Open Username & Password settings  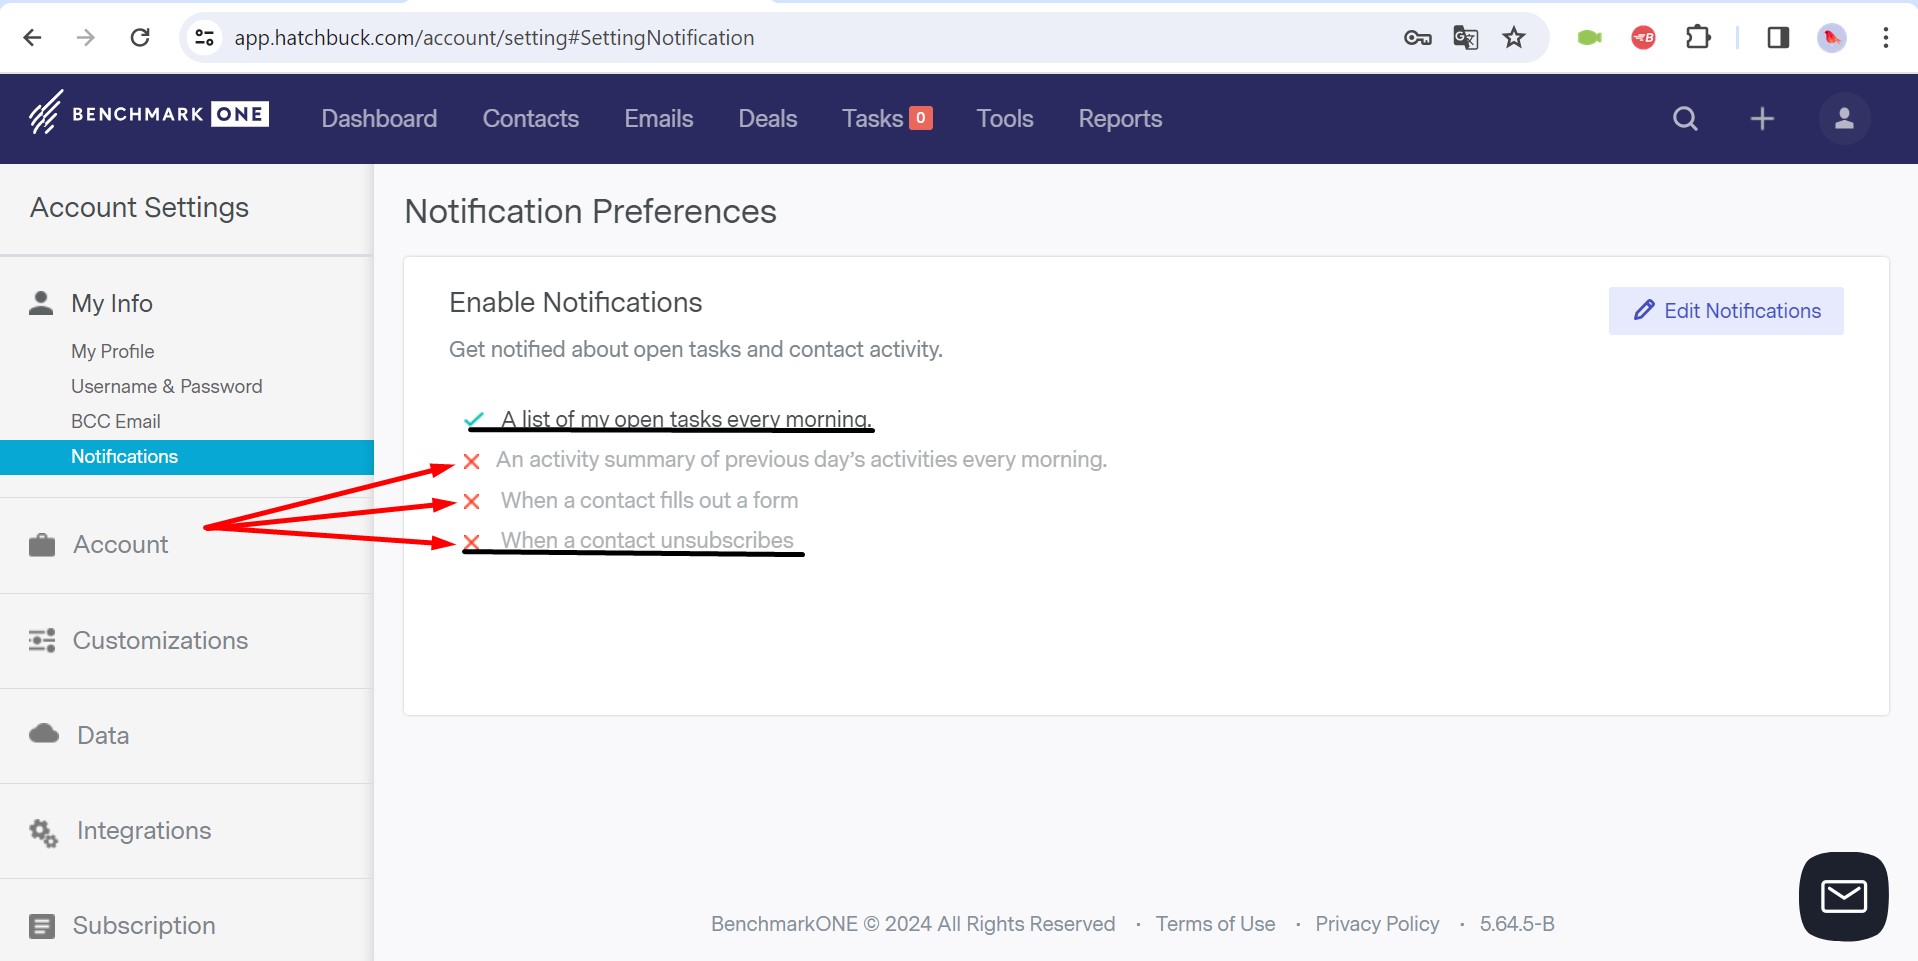[x=167, y=386]
